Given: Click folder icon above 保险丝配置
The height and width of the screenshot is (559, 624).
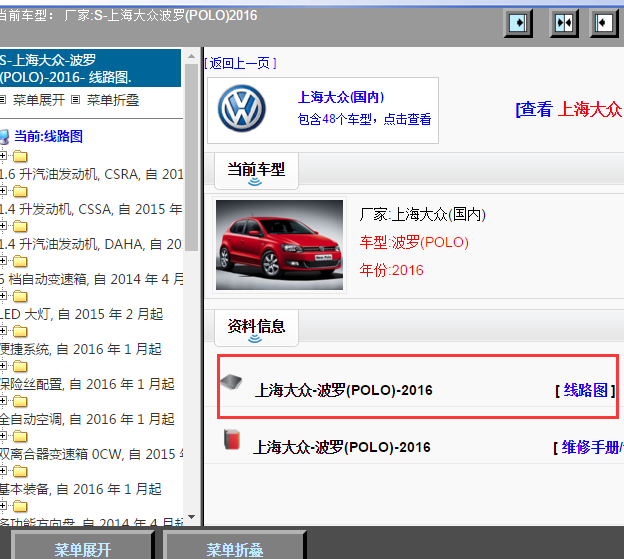Looking at the screenshot, I should coord(20,366).
